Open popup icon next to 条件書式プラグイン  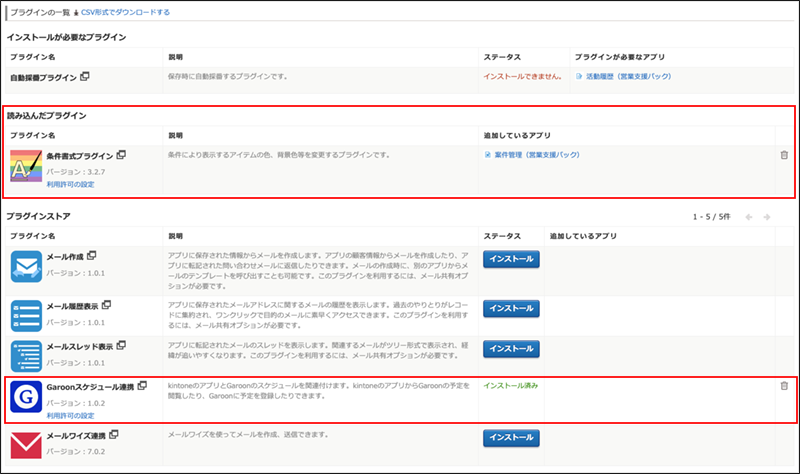[121, 155]
